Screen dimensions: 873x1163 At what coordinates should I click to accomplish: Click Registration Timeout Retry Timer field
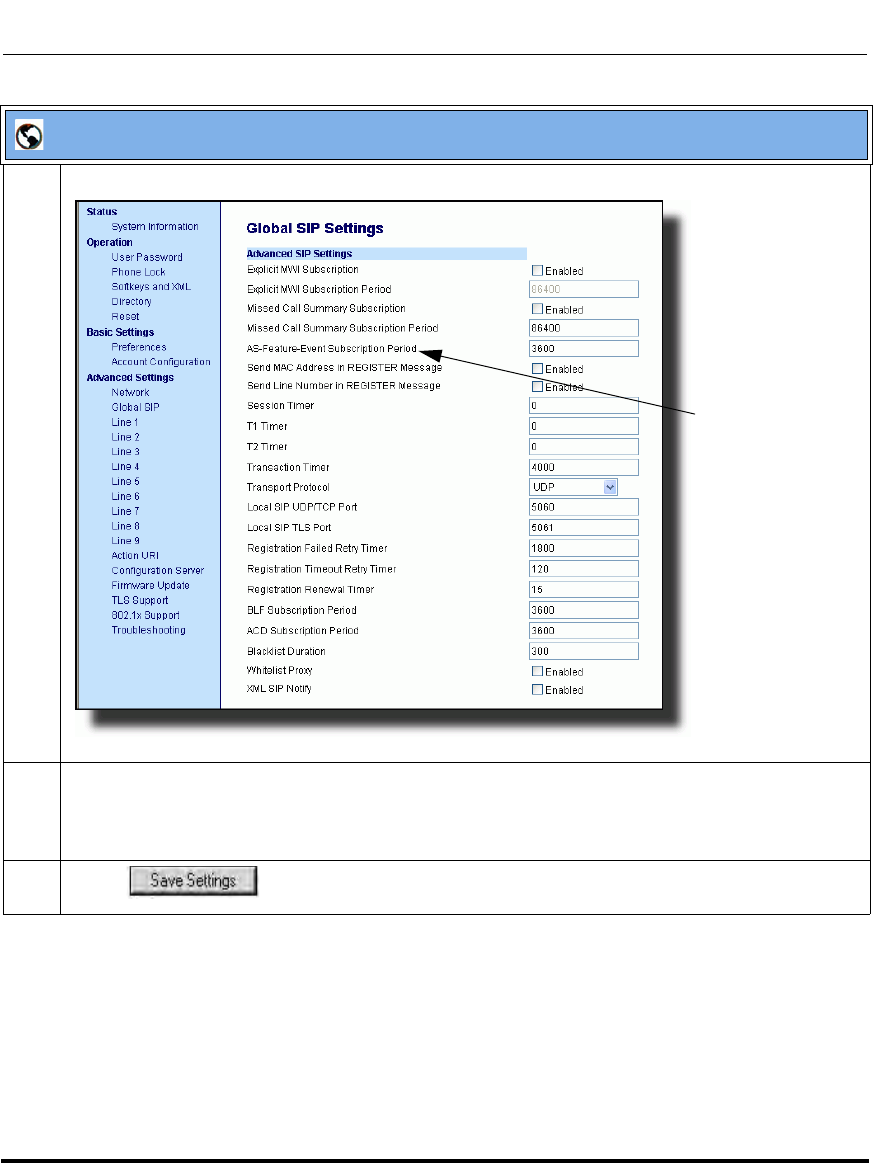584,569
